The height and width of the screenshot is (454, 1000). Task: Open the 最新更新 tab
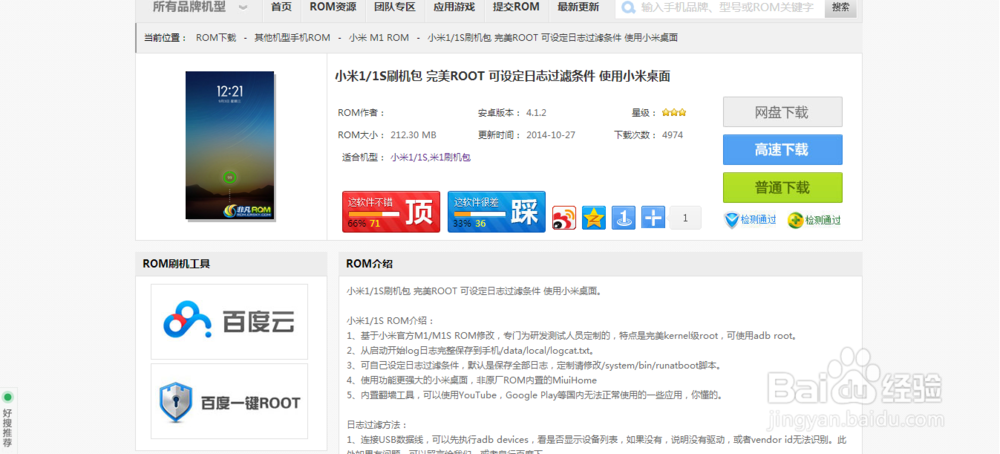coord(578,8)
